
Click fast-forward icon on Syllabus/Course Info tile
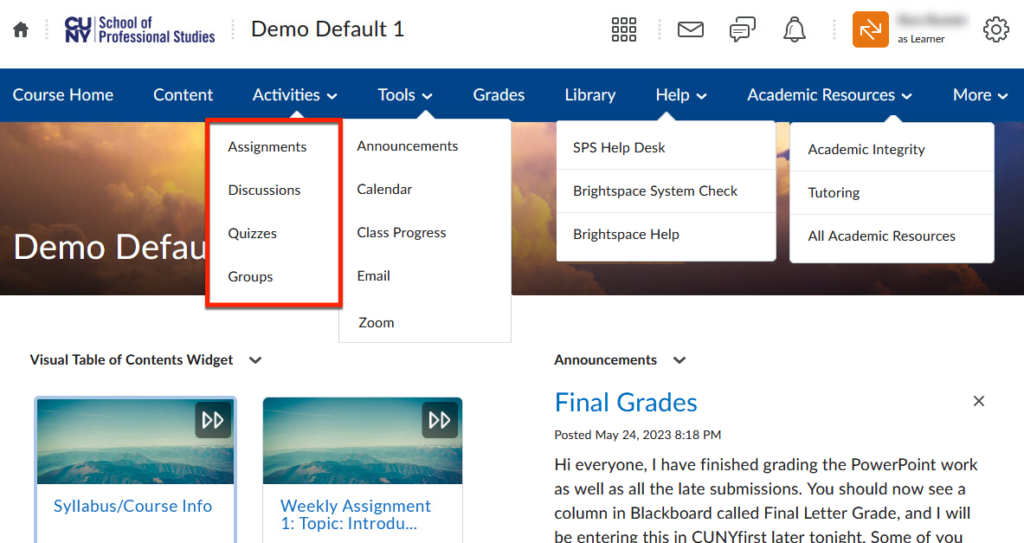point(213,420)
